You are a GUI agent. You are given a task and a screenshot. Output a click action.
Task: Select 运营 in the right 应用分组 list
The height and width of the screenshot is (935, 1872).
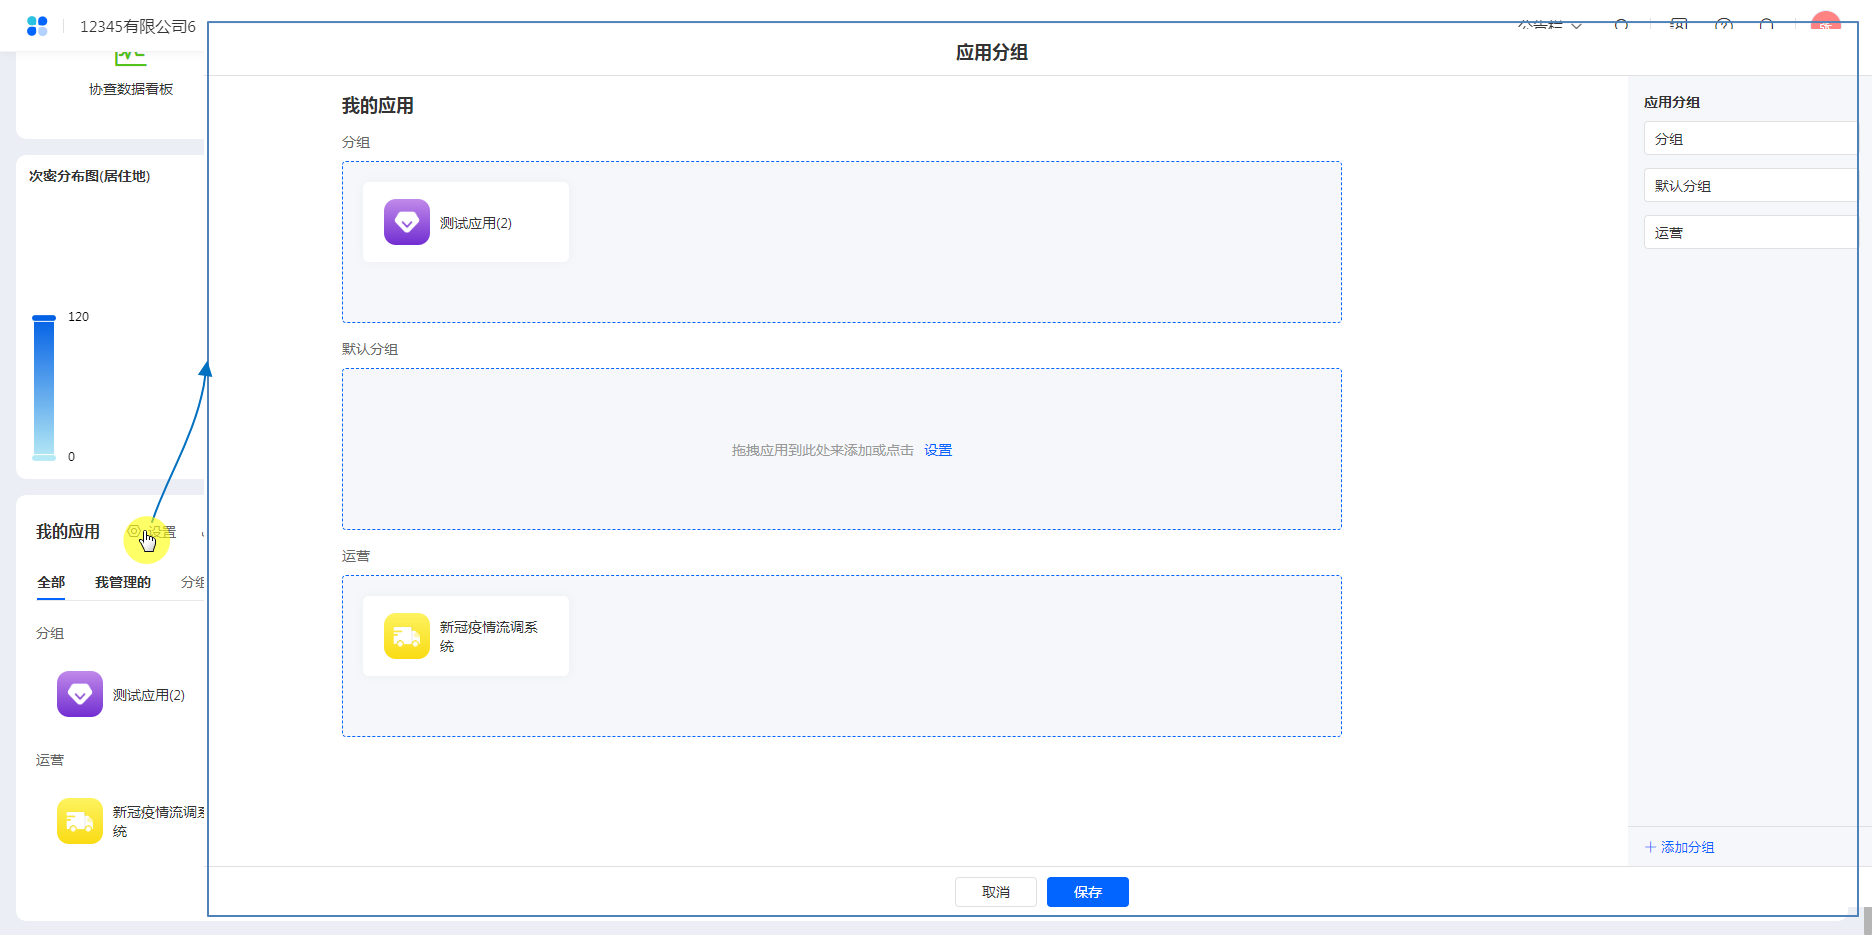1748,233
